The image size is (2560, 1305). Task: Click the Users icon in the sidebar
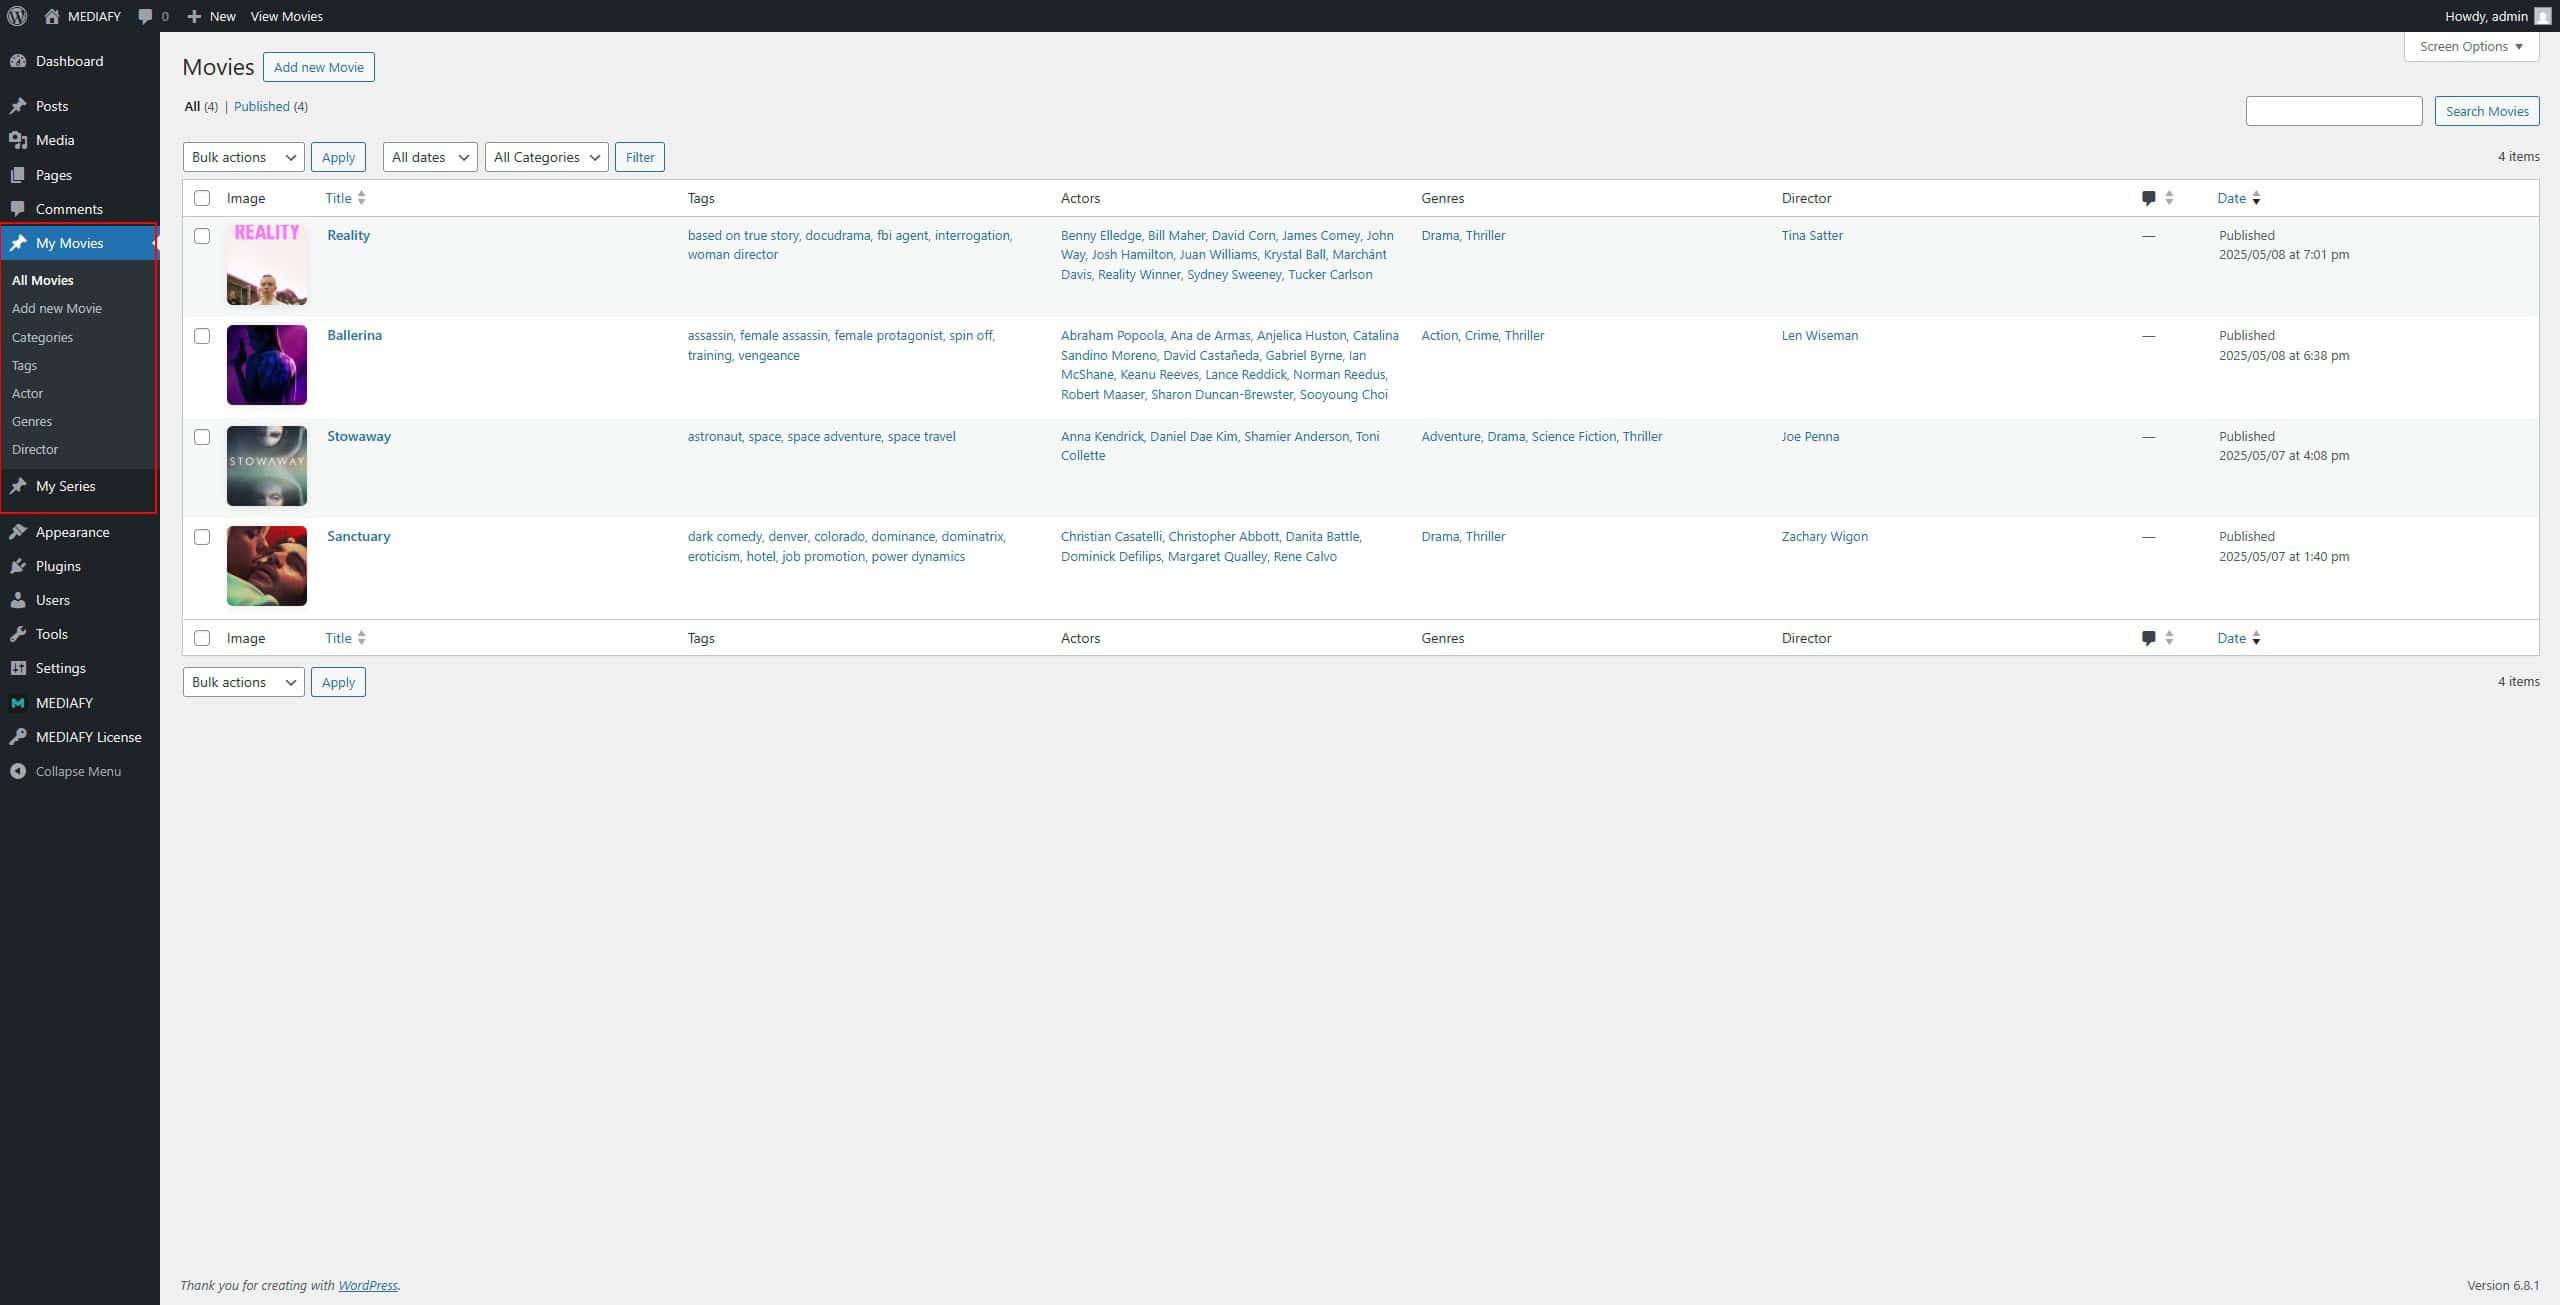pyautogui.click(x=18, y=600)
